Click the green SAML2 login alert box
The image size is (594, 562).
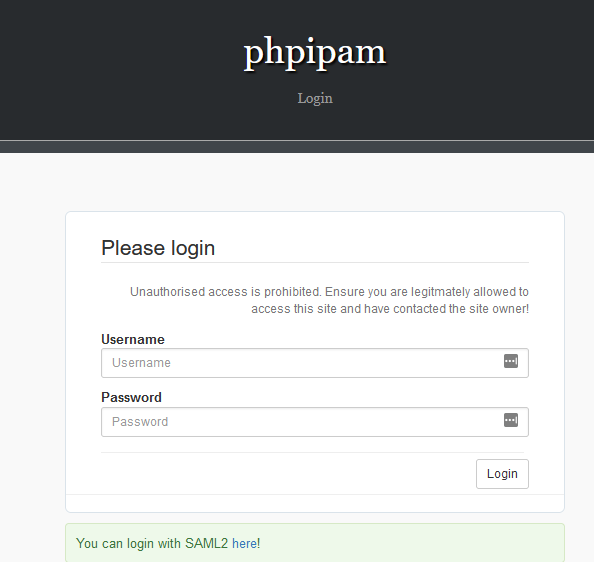coord(315,543)
